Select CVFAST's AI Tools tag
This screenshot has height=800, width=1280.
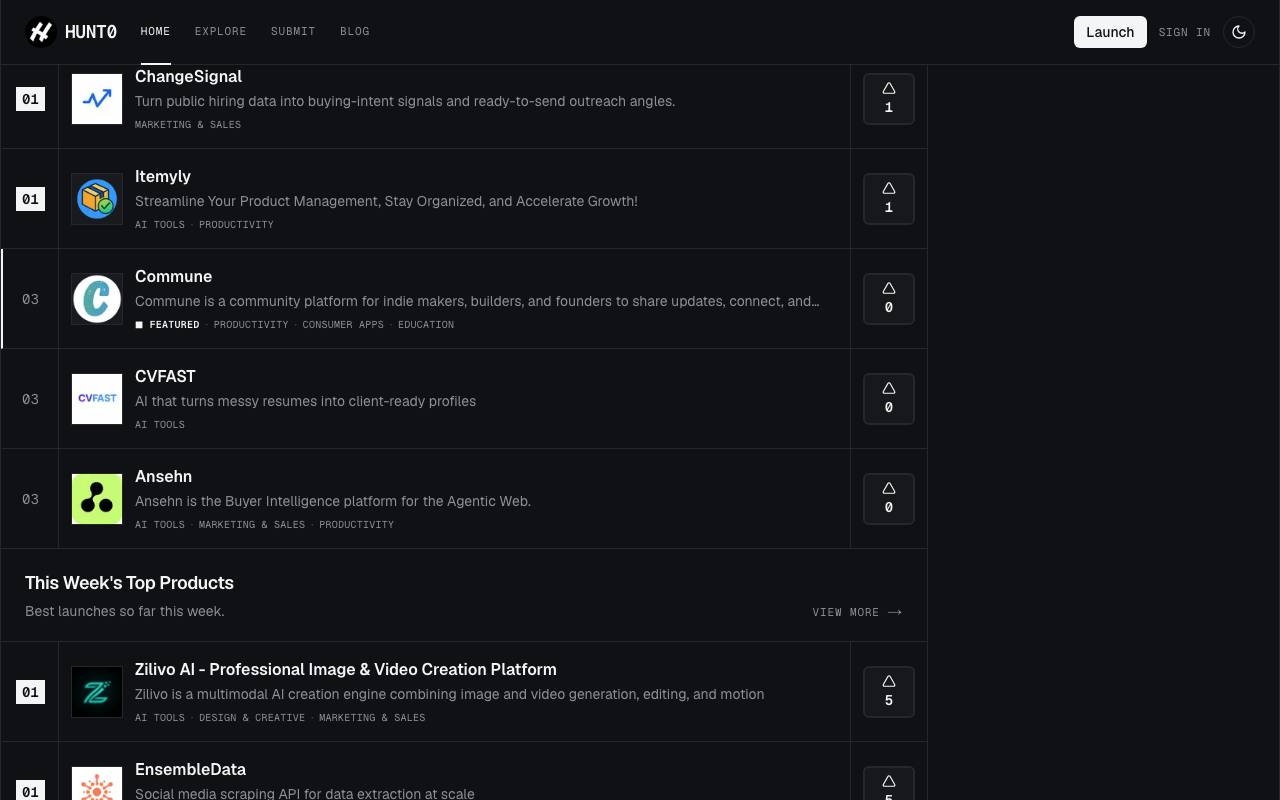[160, 425]
